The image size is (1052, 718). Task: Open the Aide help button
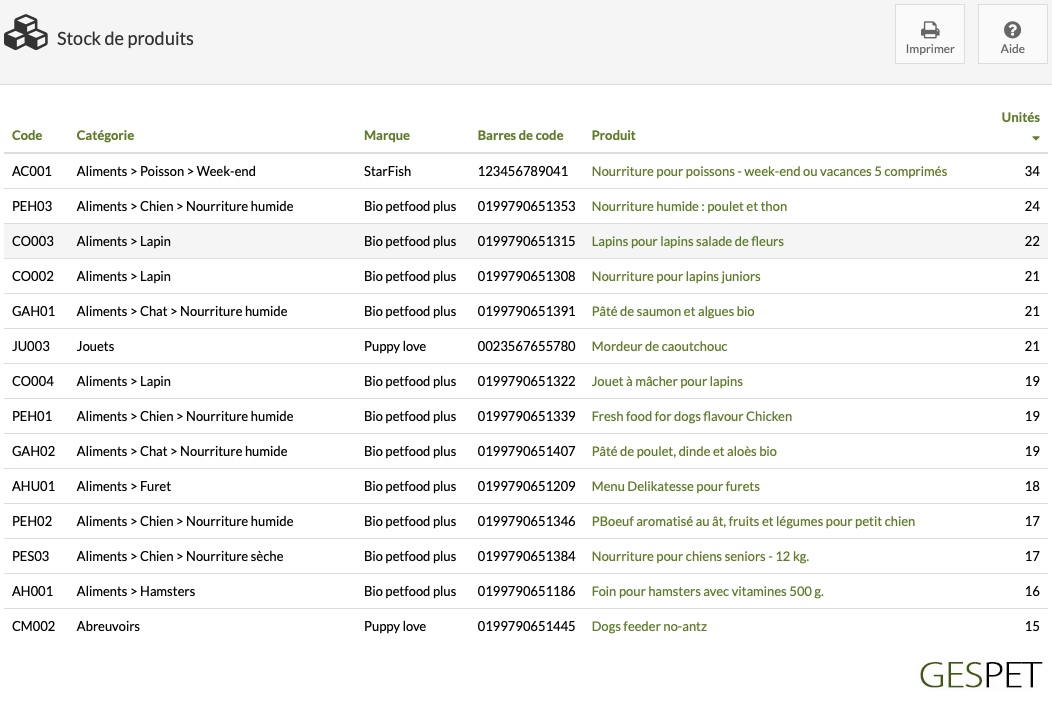click(1012, 34)
